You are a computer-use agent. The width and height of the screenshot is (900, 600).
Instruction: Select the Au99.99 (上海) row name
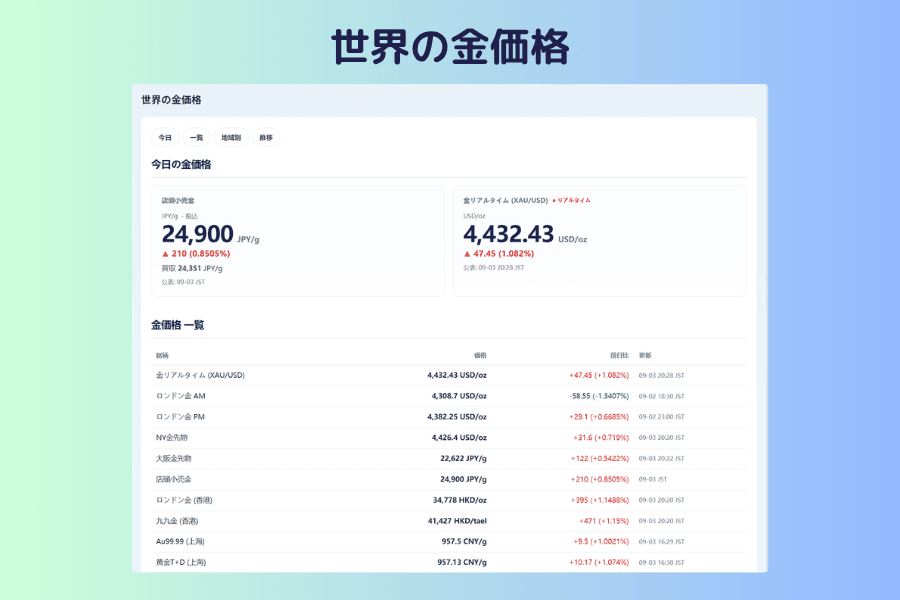tap(180, 541)
